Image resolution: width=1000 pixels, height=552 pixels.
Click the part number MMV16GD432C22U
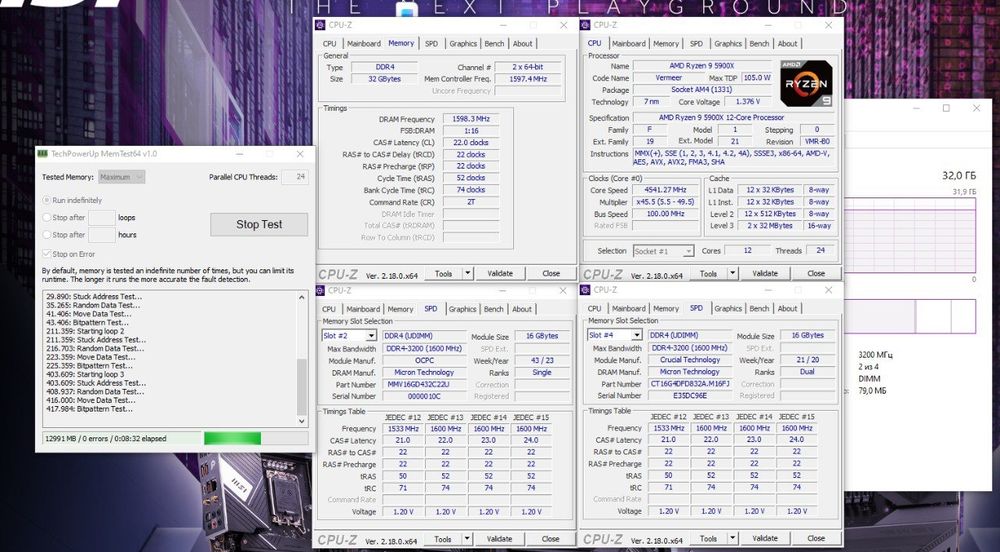pyautogui.click(x=424, y=384)
